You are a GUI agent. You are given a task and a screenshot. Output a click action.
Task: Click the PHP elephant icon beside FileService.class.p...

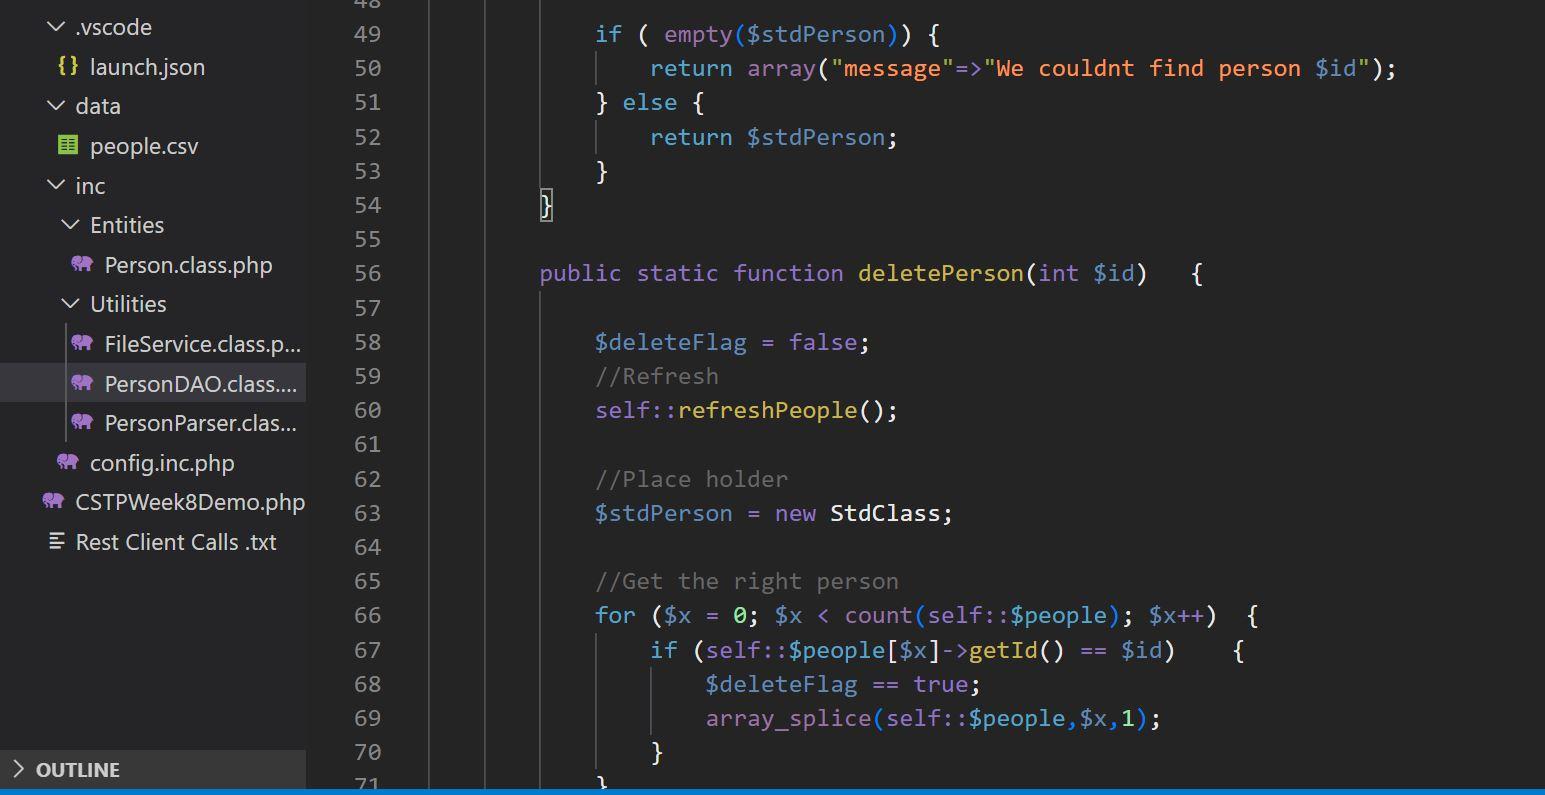82,343
